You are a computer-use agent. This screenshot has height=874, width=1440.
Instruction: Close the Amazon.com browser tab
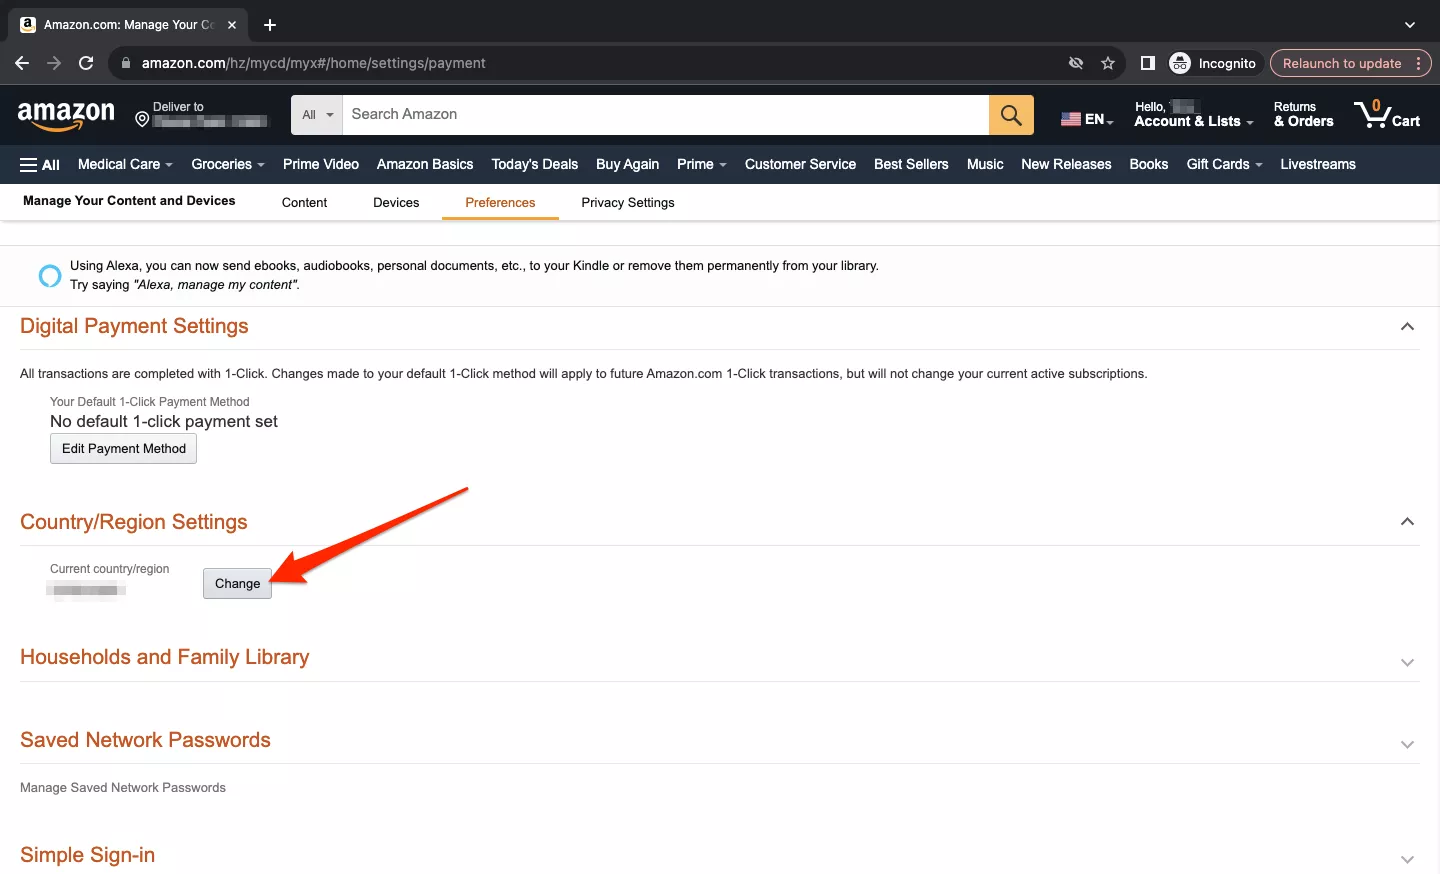point(232,25)
